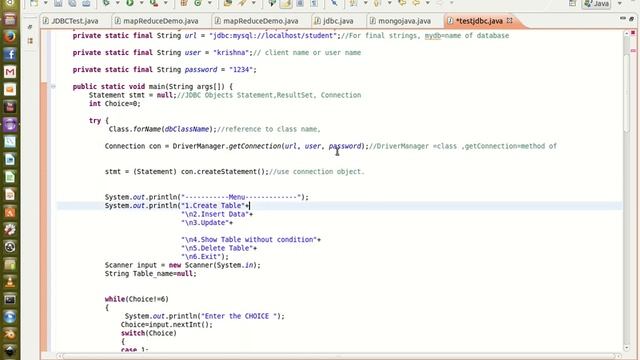Open the dropdown arrow beside External Tools icon
This screenshot has width=640, height=360.
point(166,3)
